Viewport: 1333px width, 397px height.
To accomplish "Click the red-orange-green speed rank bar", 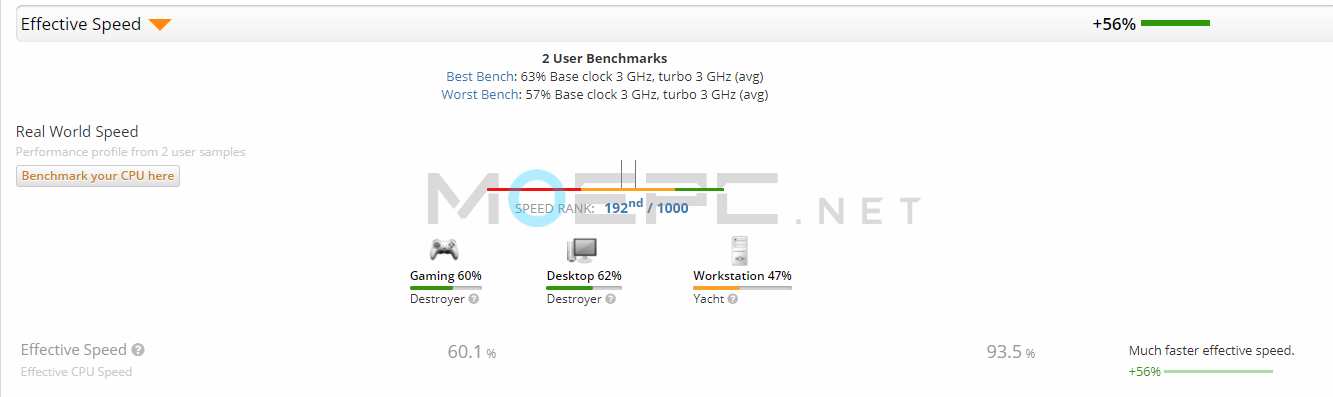I will coord(605,189).
